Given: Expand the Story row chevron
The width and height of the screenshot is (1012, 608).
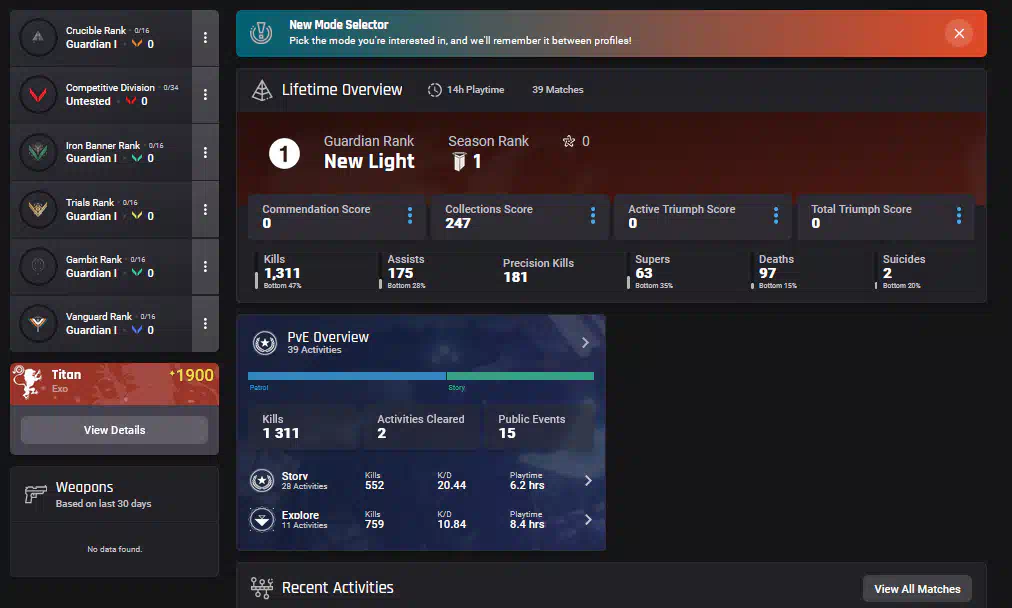Looking at the screenshot, I should pyautogui.click(x=588, y=481).
